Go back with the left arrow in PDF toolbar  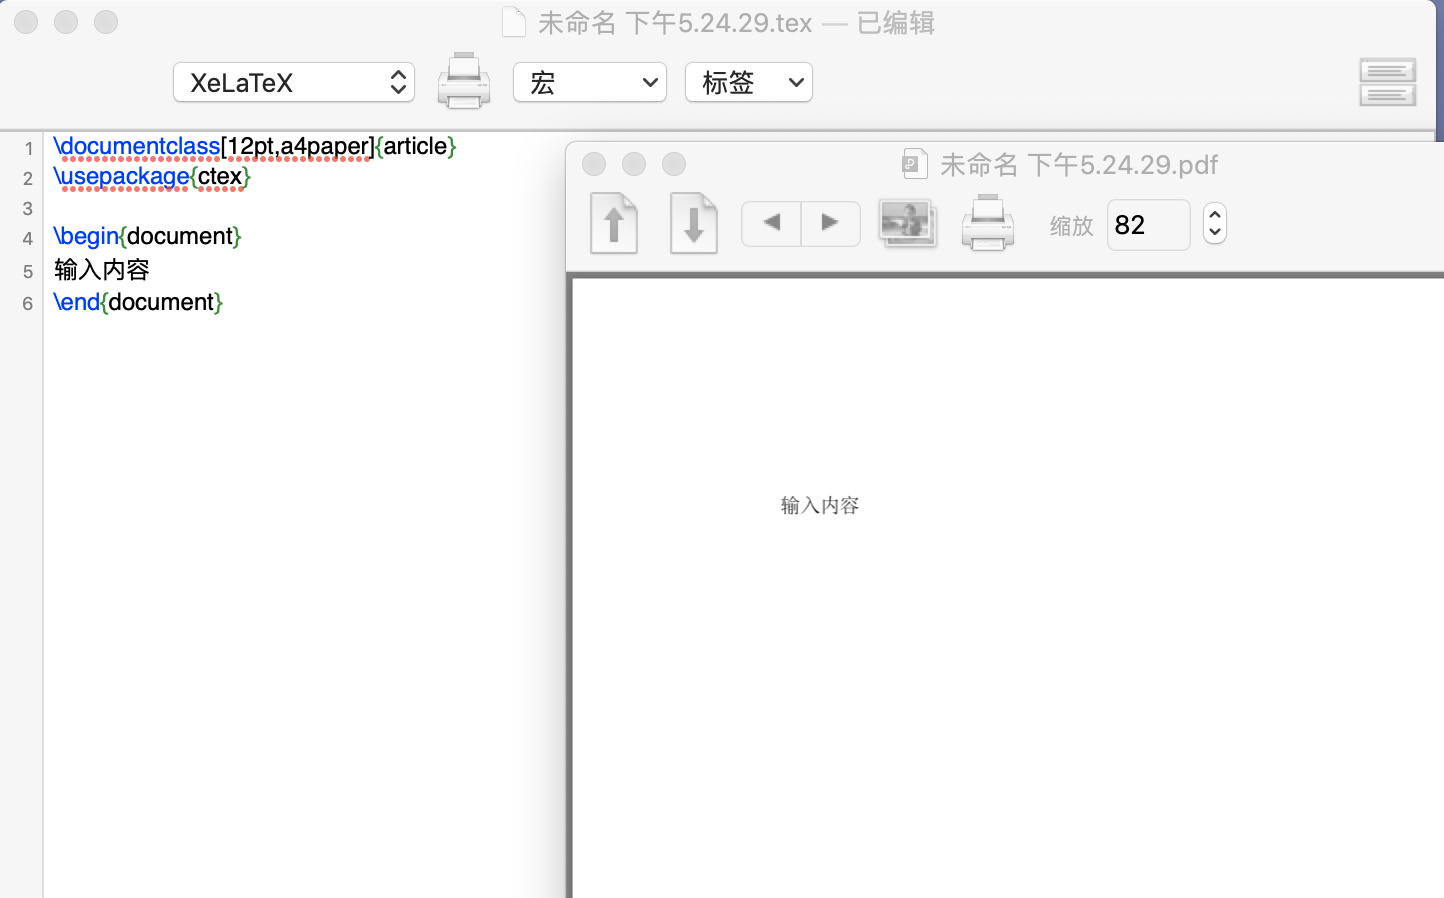[770, 223]
